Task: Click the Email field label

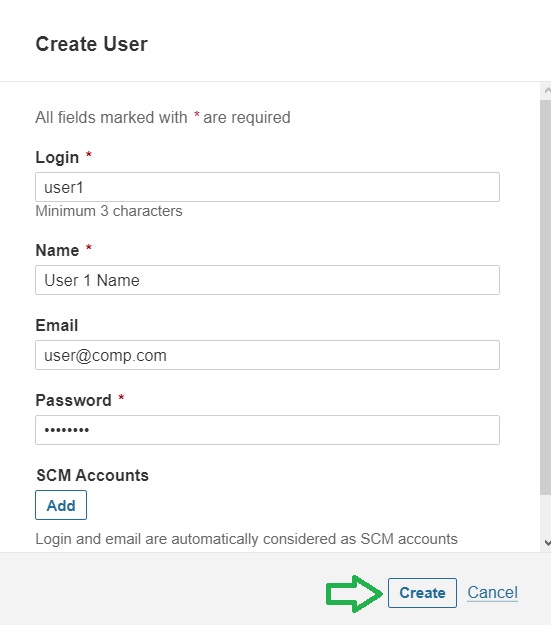Action: click(x=57, y=325)
